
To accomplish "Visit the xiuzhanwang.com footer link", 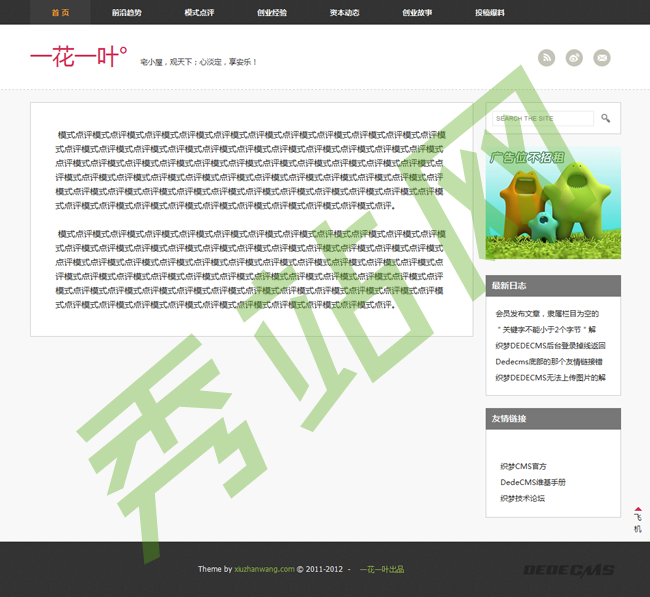I will pyautogui.click(x=264, y=569).
